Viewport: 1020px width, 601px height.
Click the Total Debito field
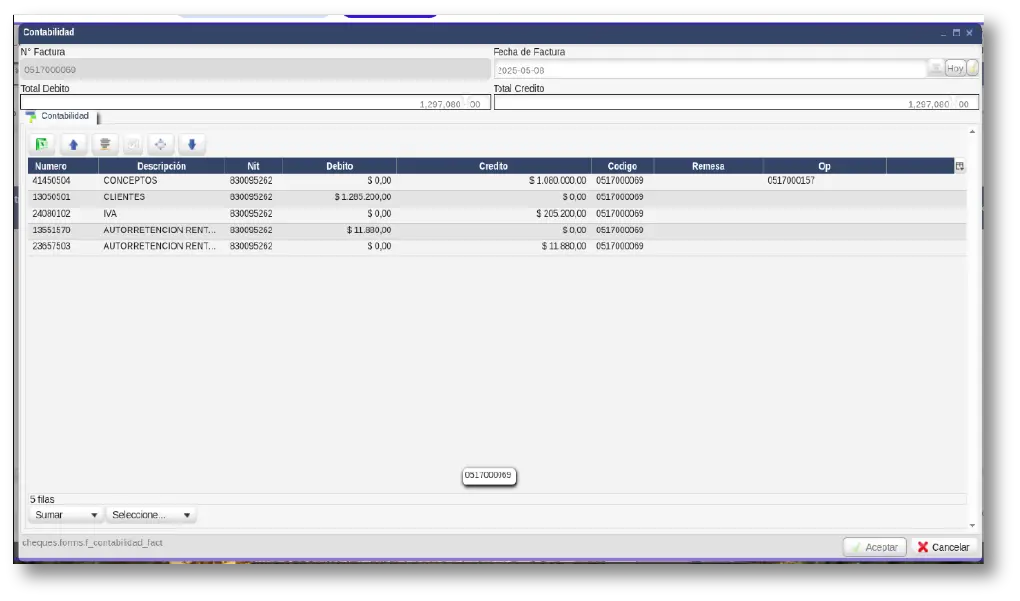coord(255,103)
